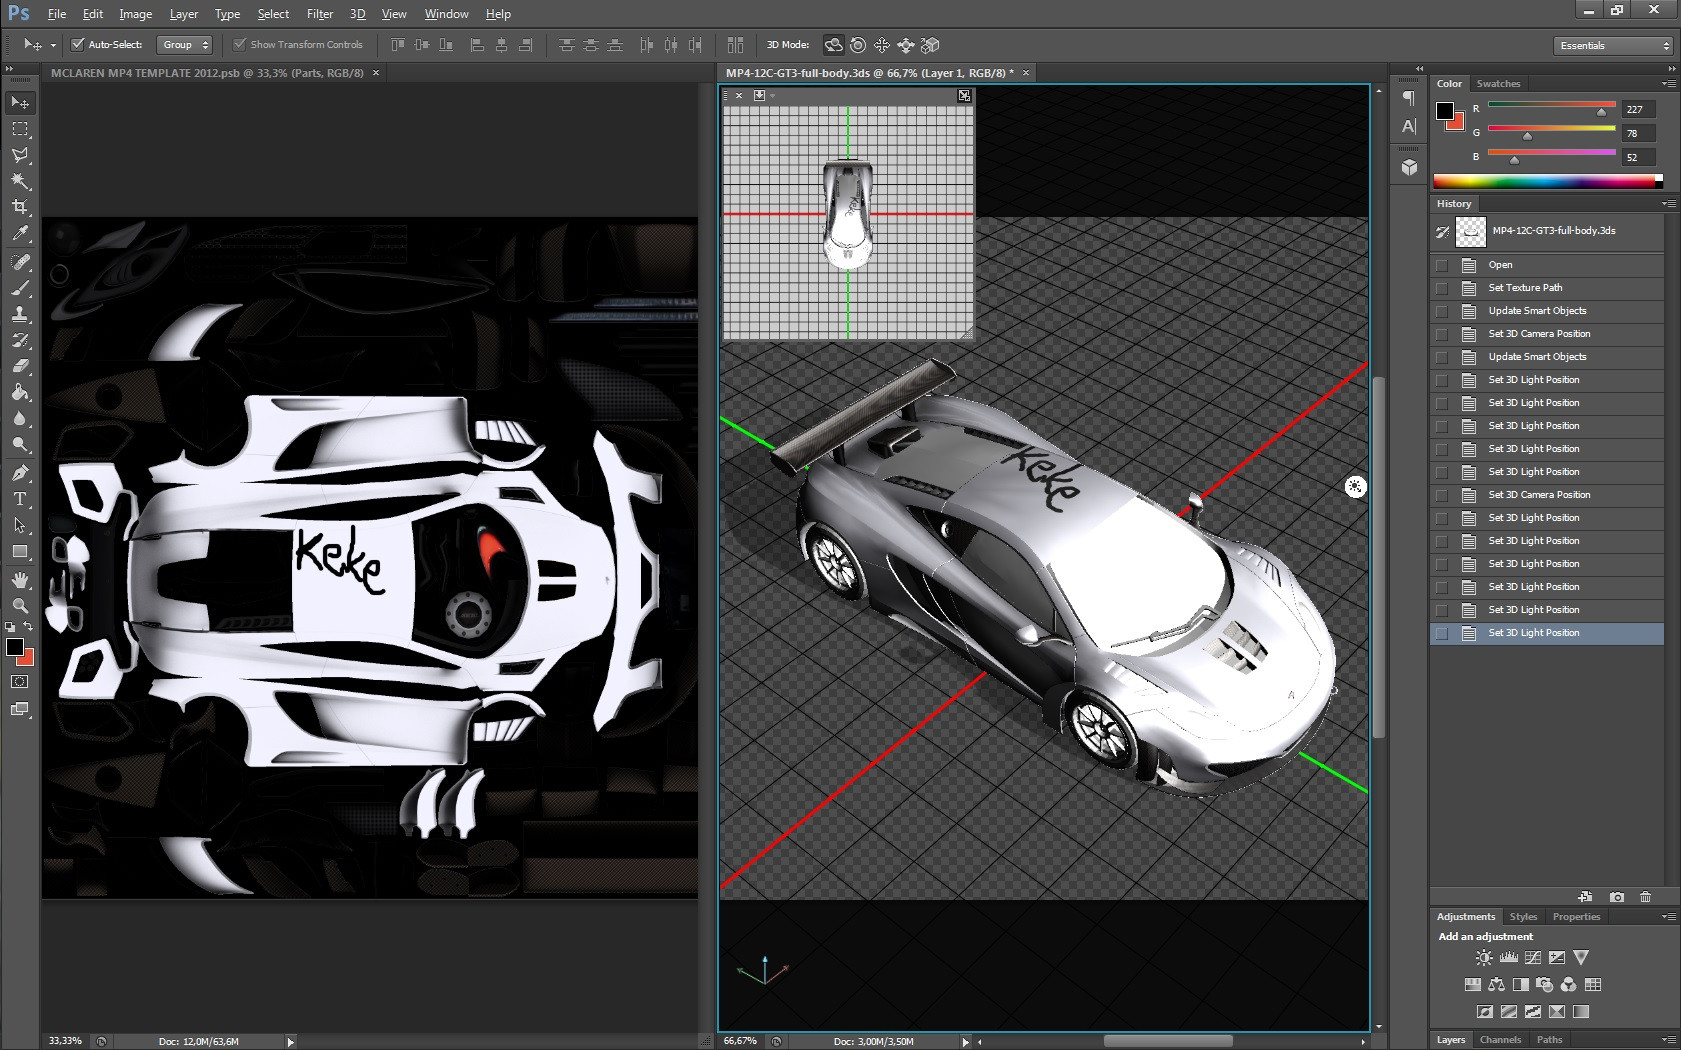Pick the Magic Wand tool

(x=20, y=181)
